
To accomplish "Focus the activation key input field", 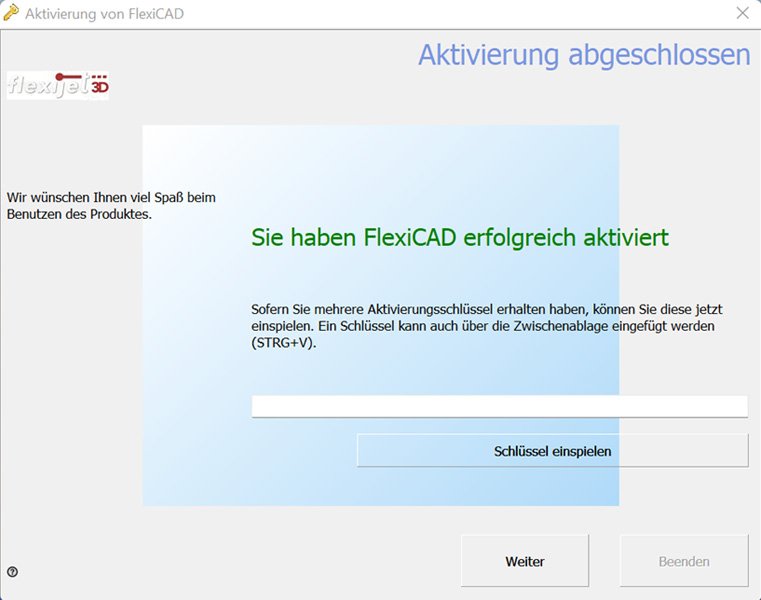I will point(499,406).
